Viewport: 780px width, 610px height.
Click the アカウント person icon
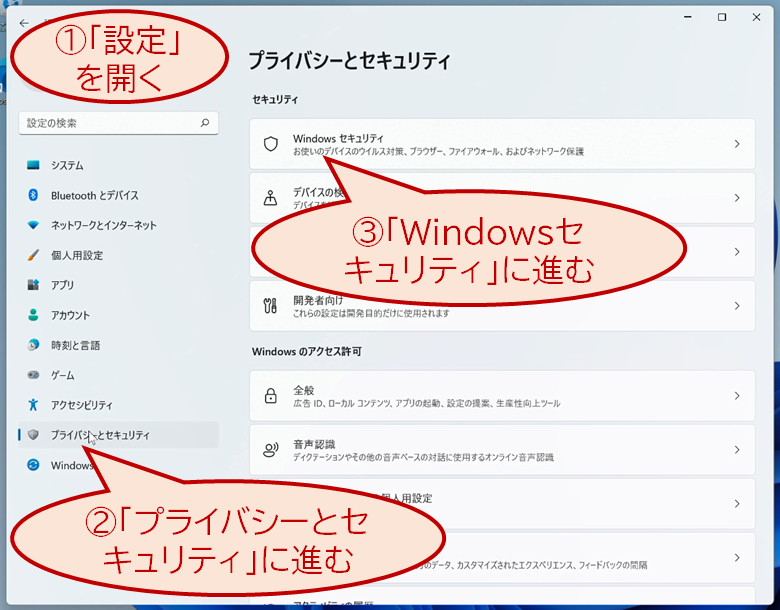click(33, 315)
